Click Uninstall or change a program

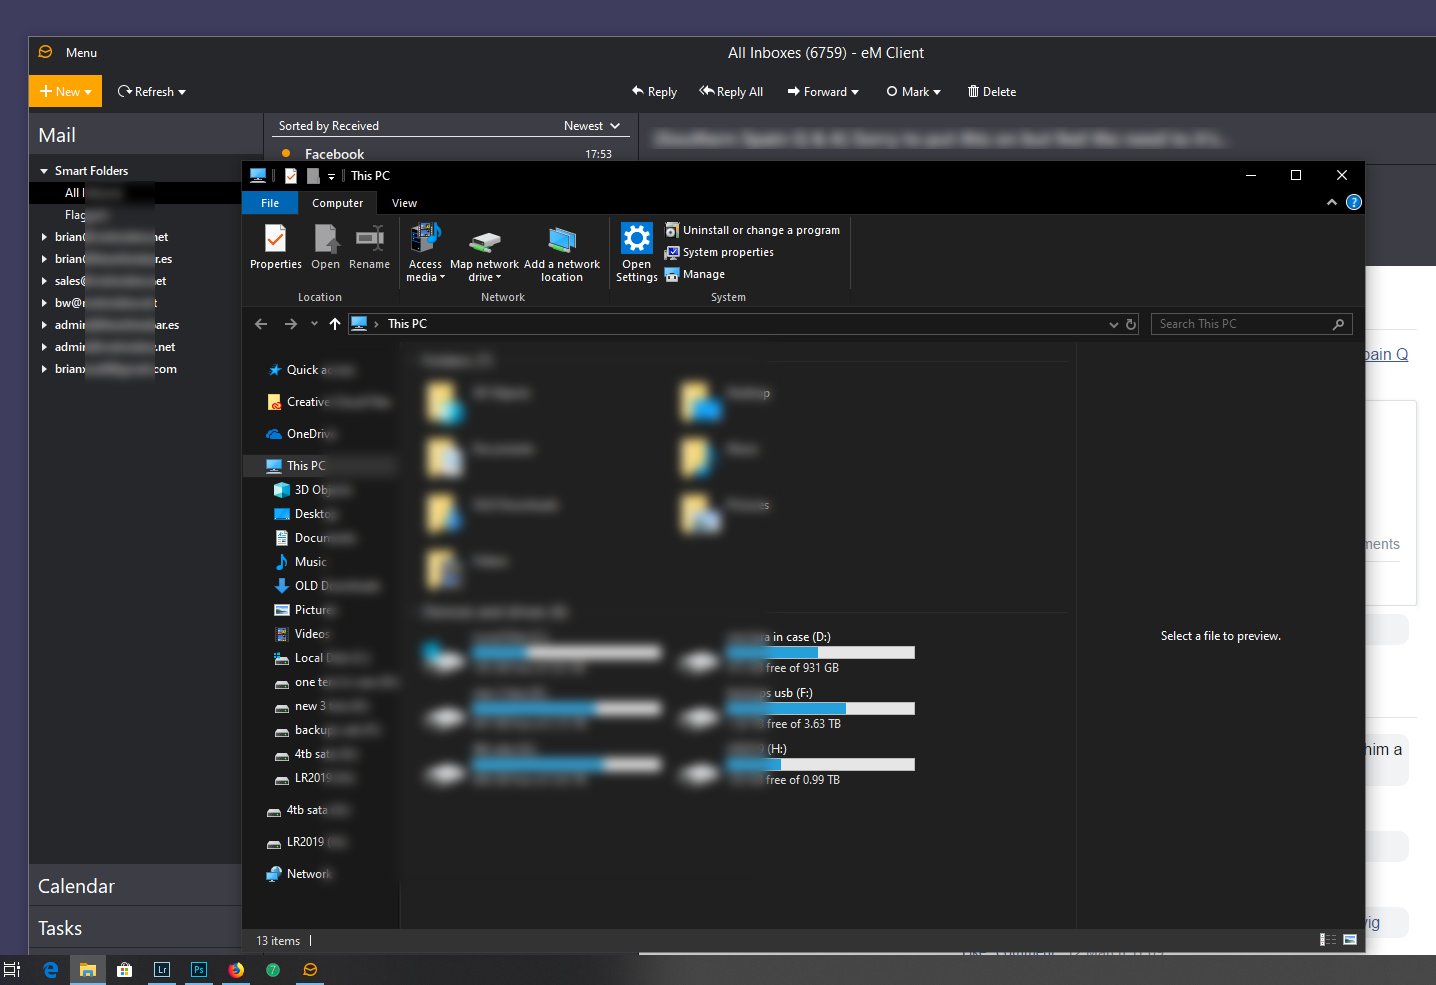752,230
